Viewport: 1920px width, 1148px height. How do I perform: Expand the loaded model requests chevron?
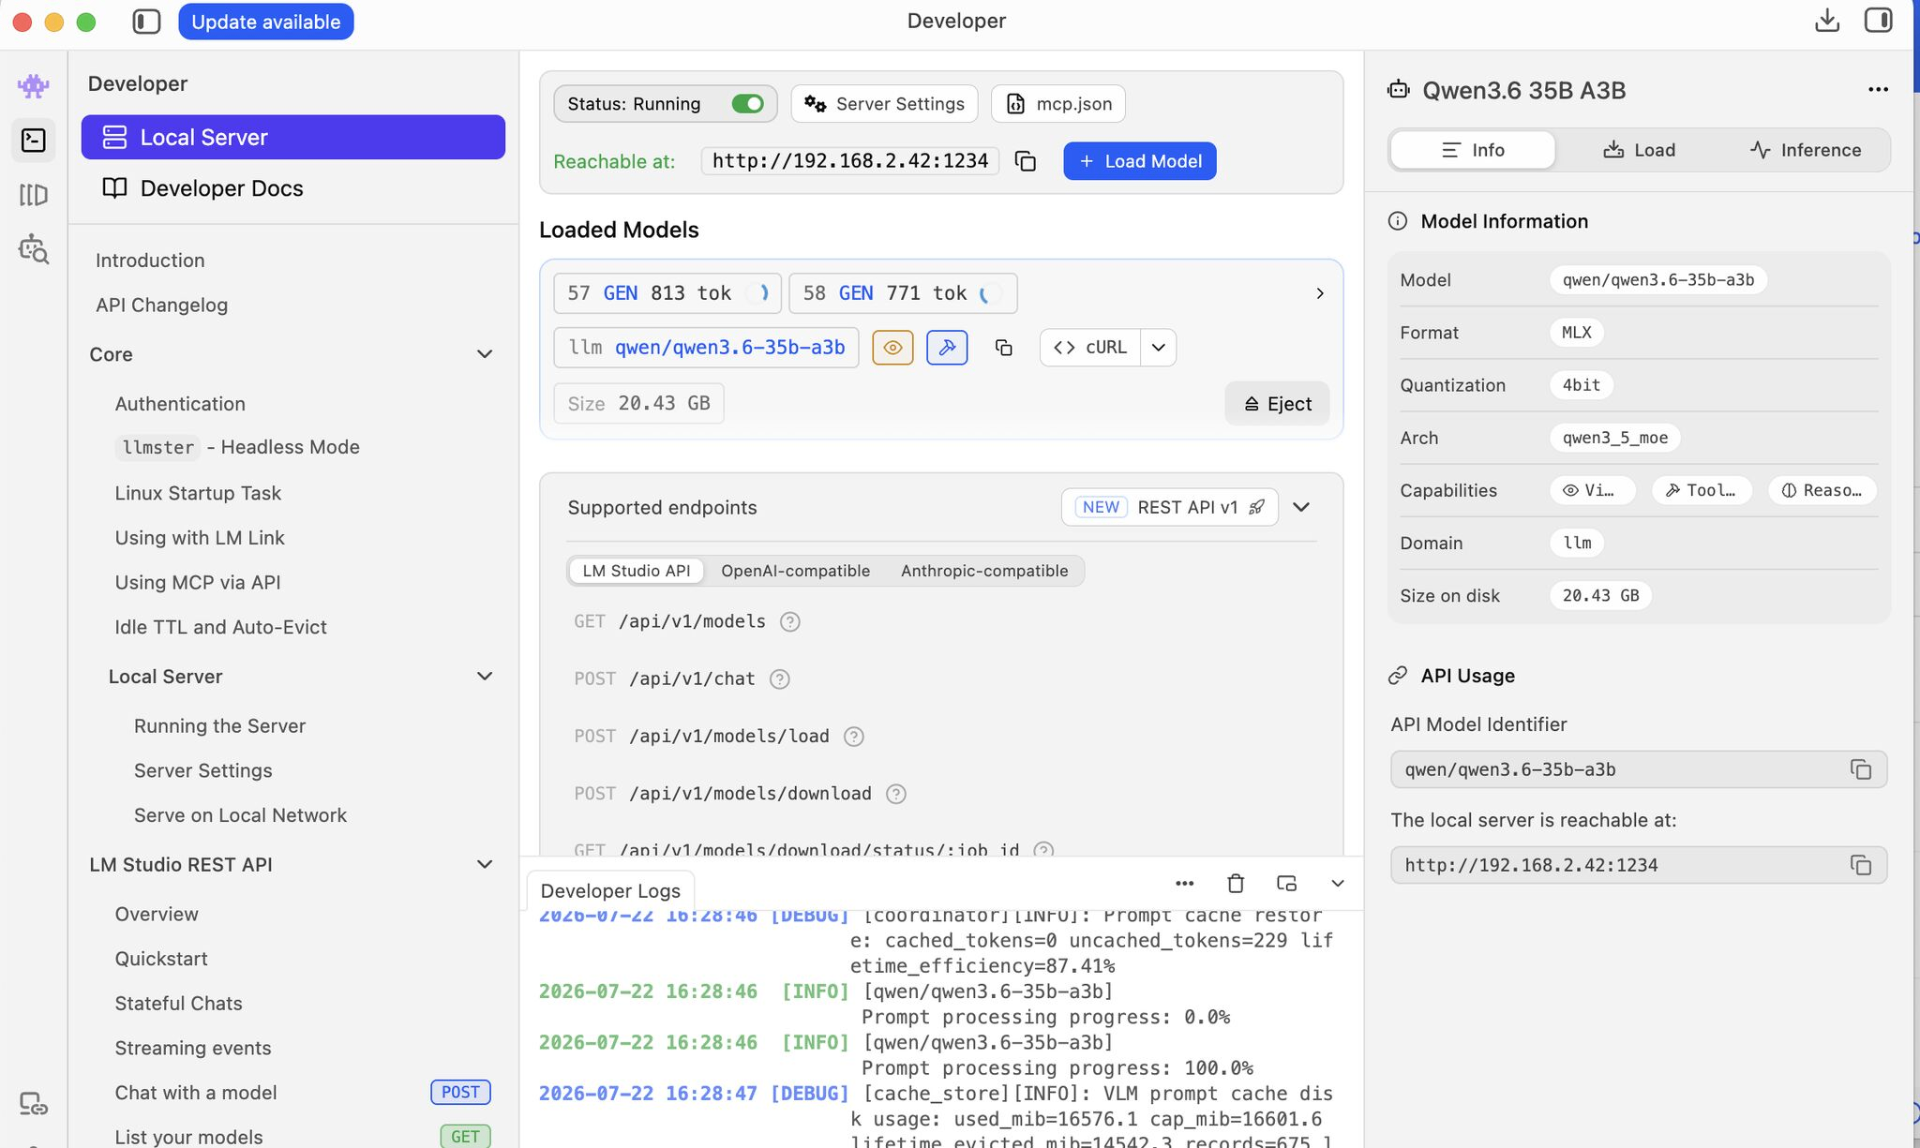(1319, 293)
